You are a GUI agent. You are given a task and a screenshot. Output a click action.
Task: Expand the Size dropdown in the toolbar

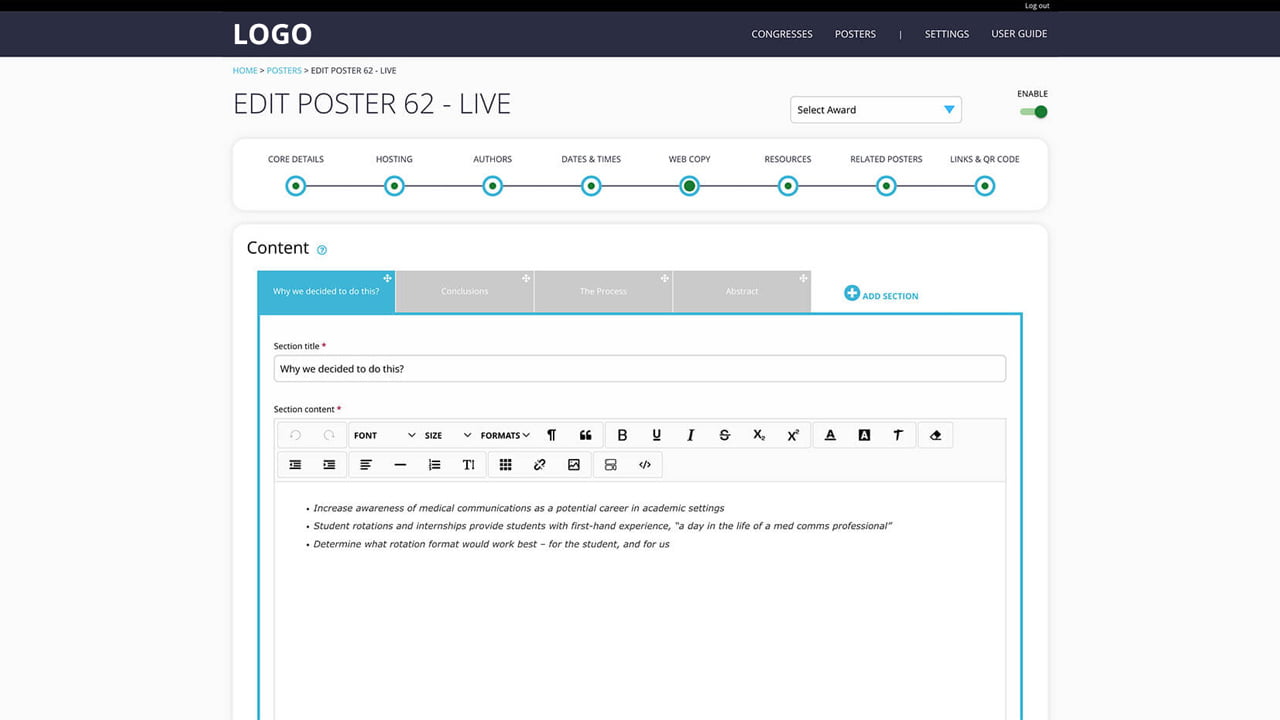(447, 435)
